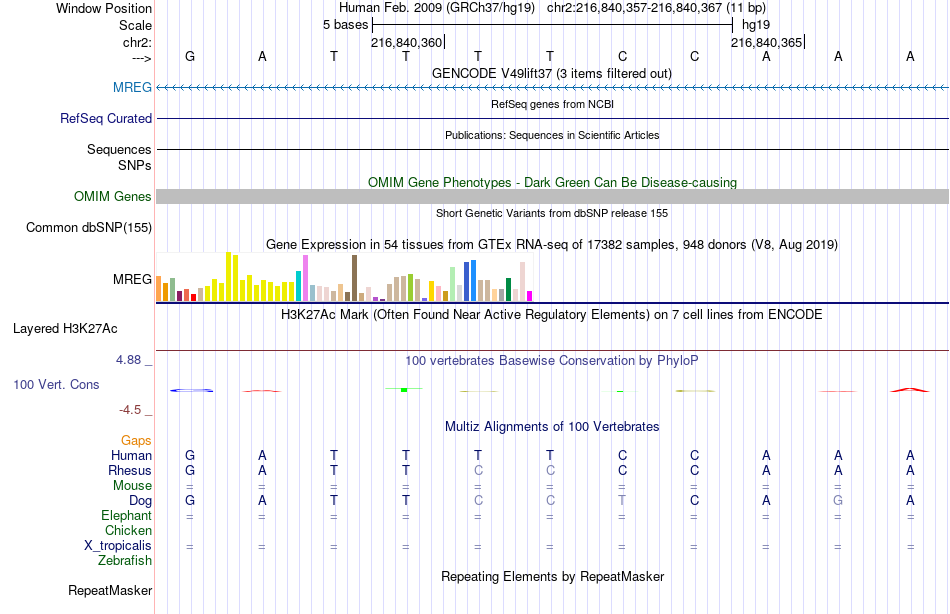Click the Common dbSNP(155) track label
950x614 pixels.
(88, 228)
